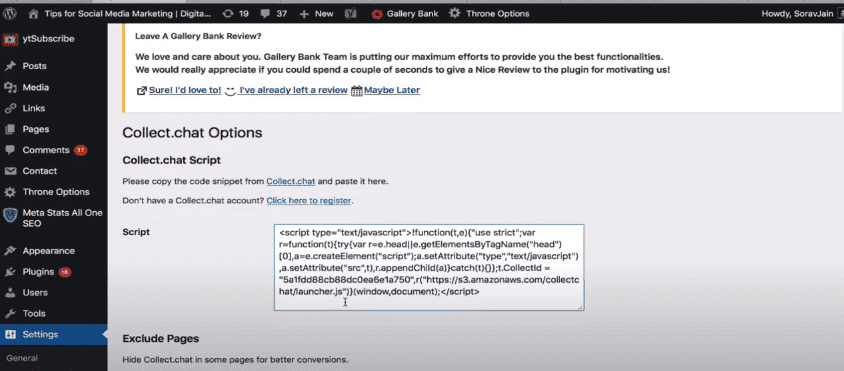
Task: Open the Yoast SEO icon in admin bar
Action: click(349, 14)
